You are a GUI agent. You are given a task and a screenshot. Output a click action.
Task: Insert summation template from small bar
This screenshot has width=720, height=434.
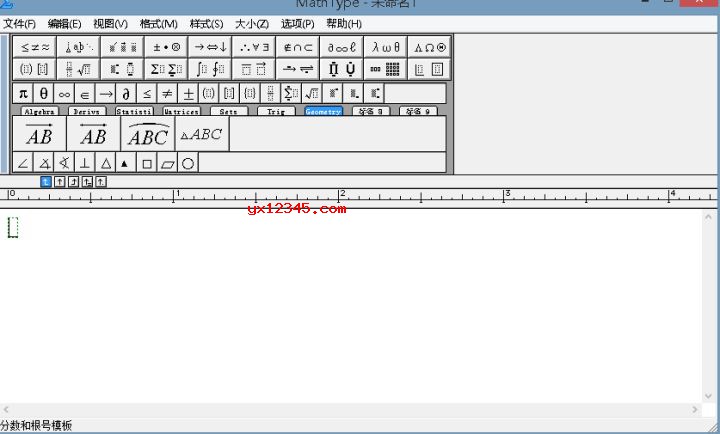292,94
